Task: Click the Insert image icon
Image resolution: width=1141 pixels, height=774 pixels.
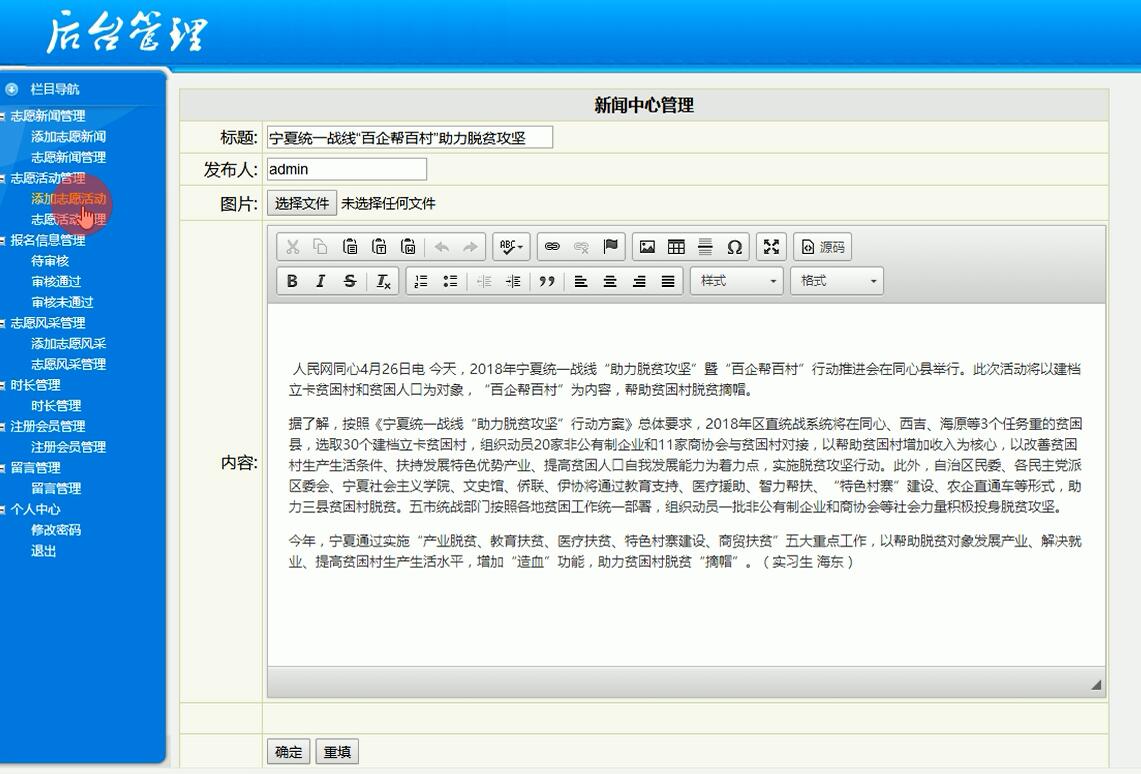Action: 647,247
